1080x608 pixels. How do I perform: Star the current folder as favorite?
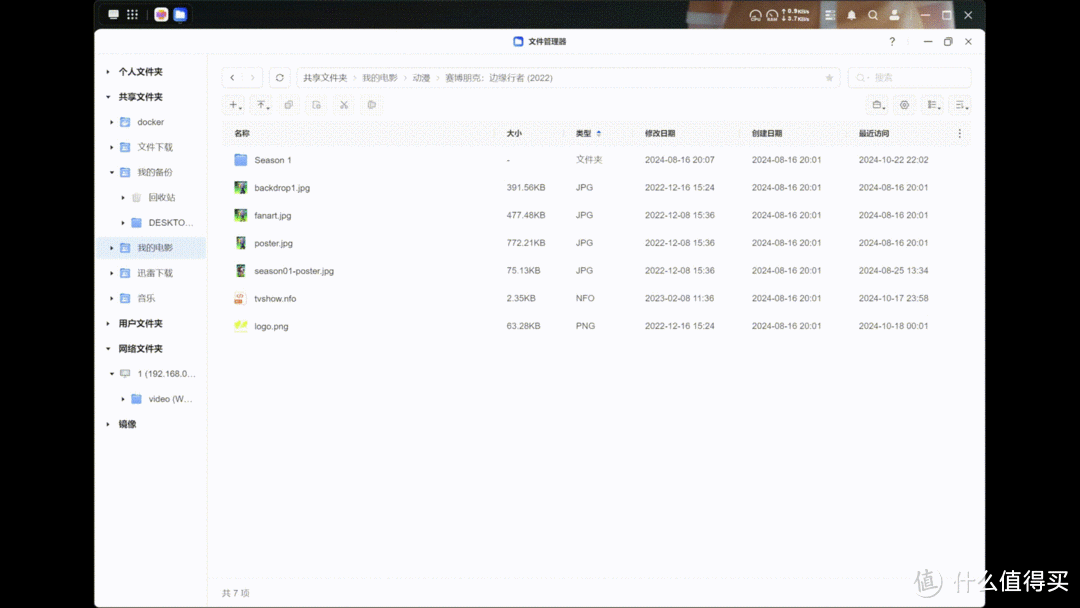(x=829, y=78)
